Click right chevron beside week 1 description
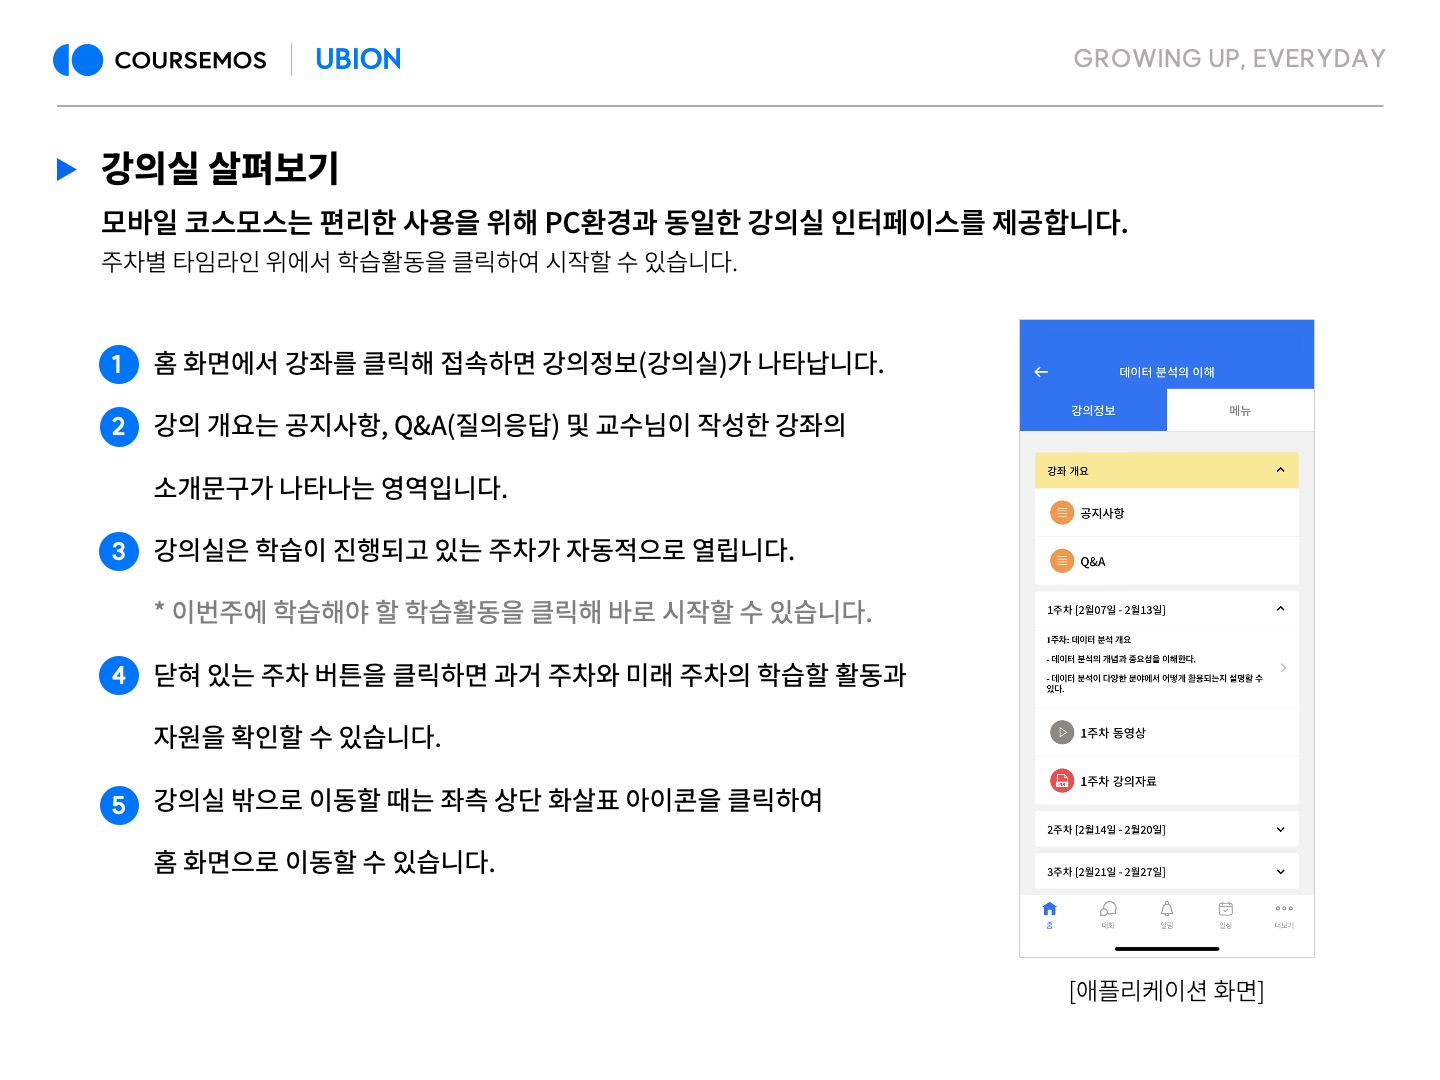Screen dimensions: 1440x1080 pos(1283,667)
